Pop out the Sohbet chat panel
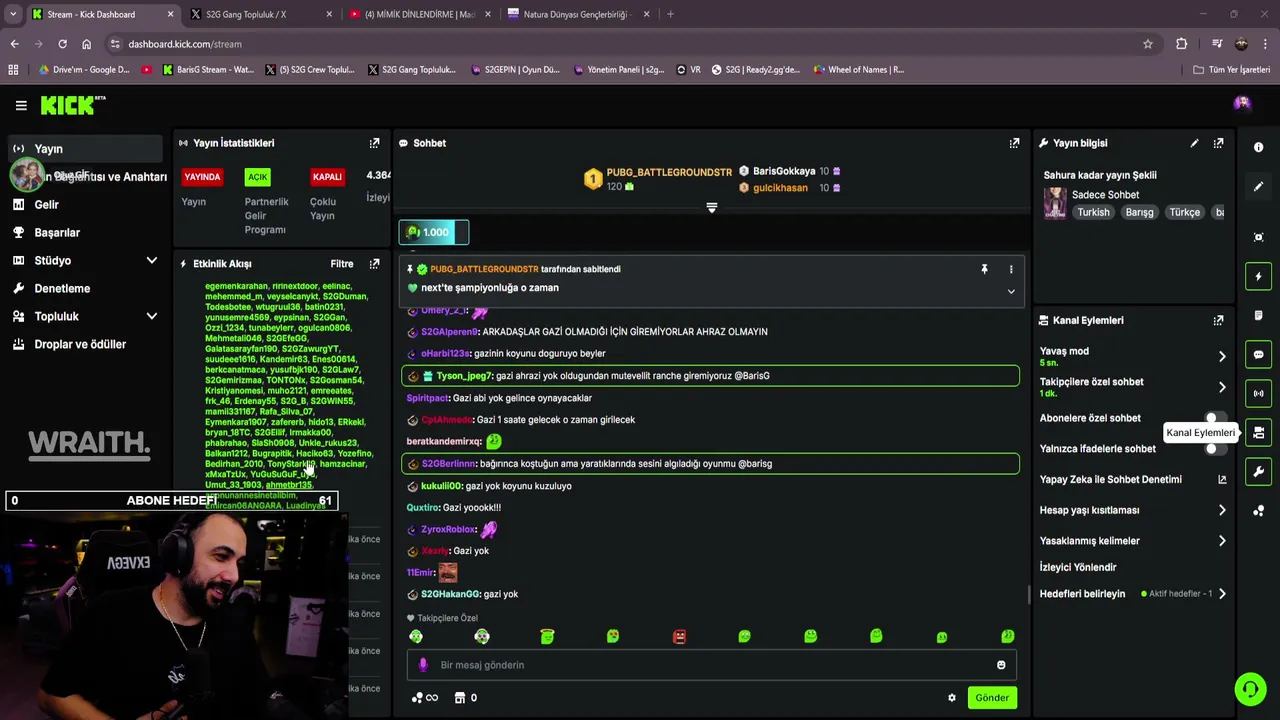1280x720 pixels. click(x=1014, y=143)
